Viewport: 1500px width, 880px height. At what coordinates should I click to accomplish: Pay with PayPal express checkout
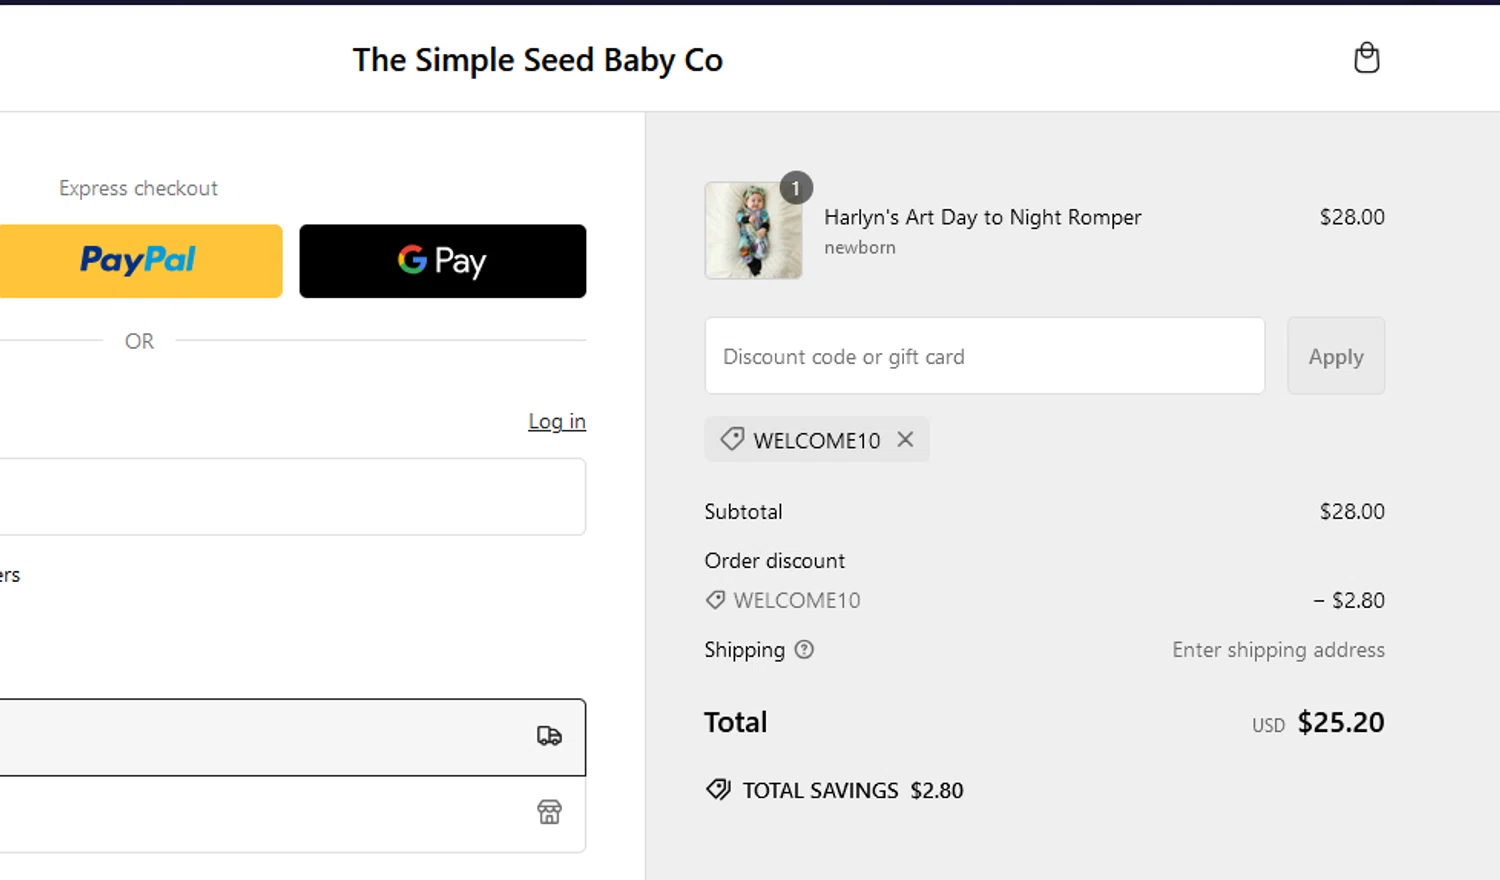[139, 261]
